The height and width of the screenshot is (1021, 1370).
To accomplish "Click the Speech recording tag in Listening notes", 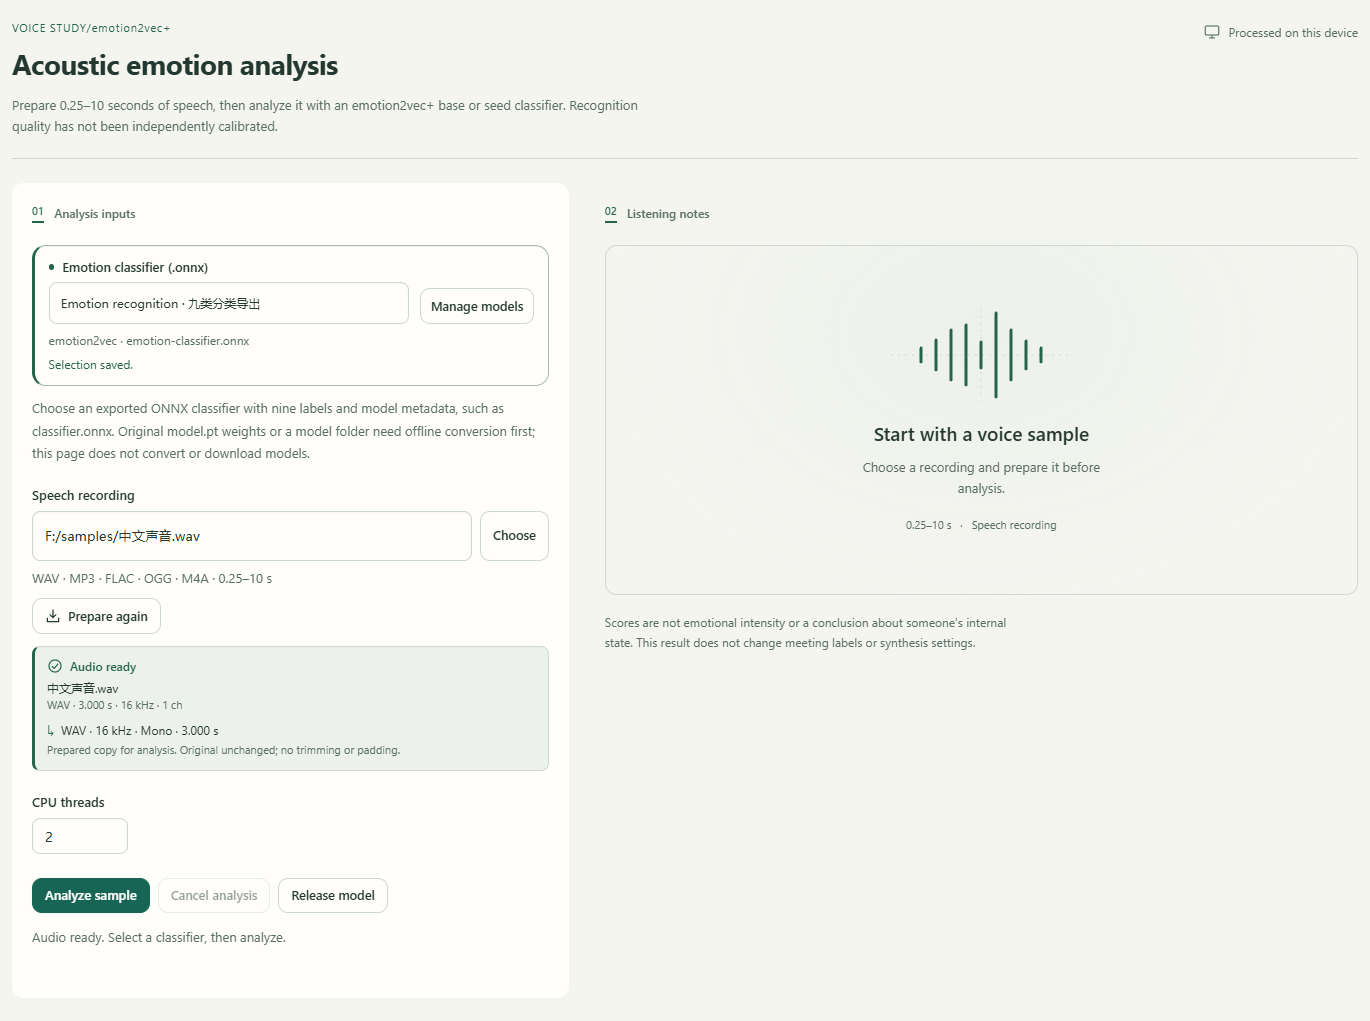I will click(1014, 525).
